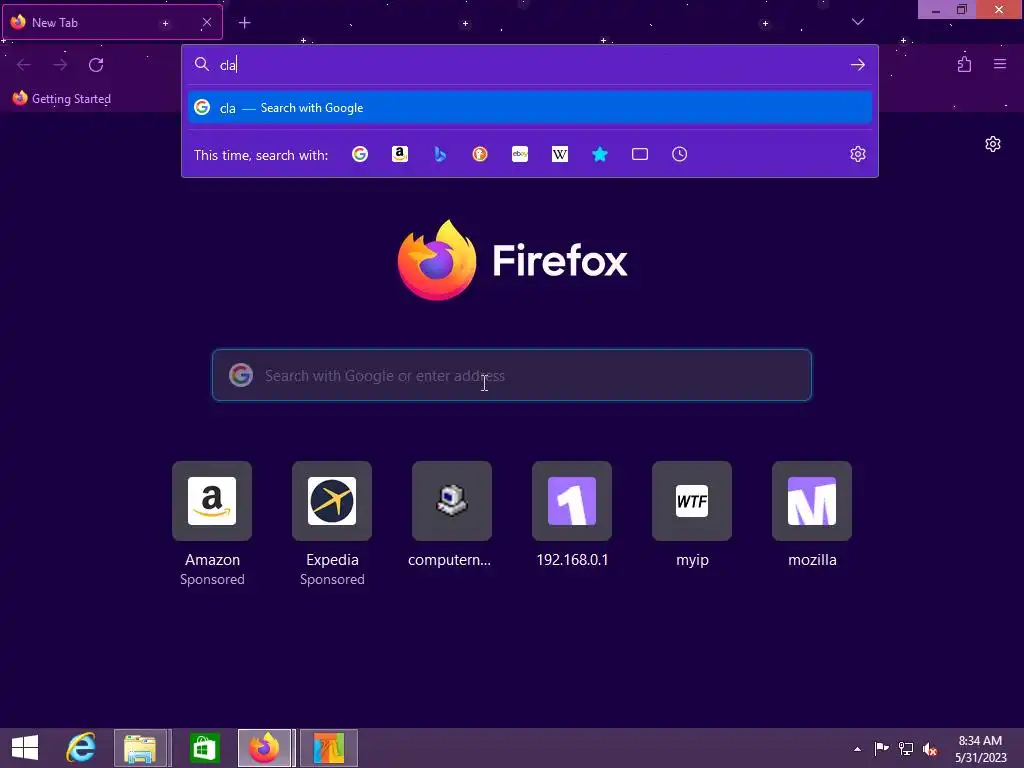The height and width of the screenshot is (768, 1024).
Task: Search this time with eBay icon
Action: point(520,154)
